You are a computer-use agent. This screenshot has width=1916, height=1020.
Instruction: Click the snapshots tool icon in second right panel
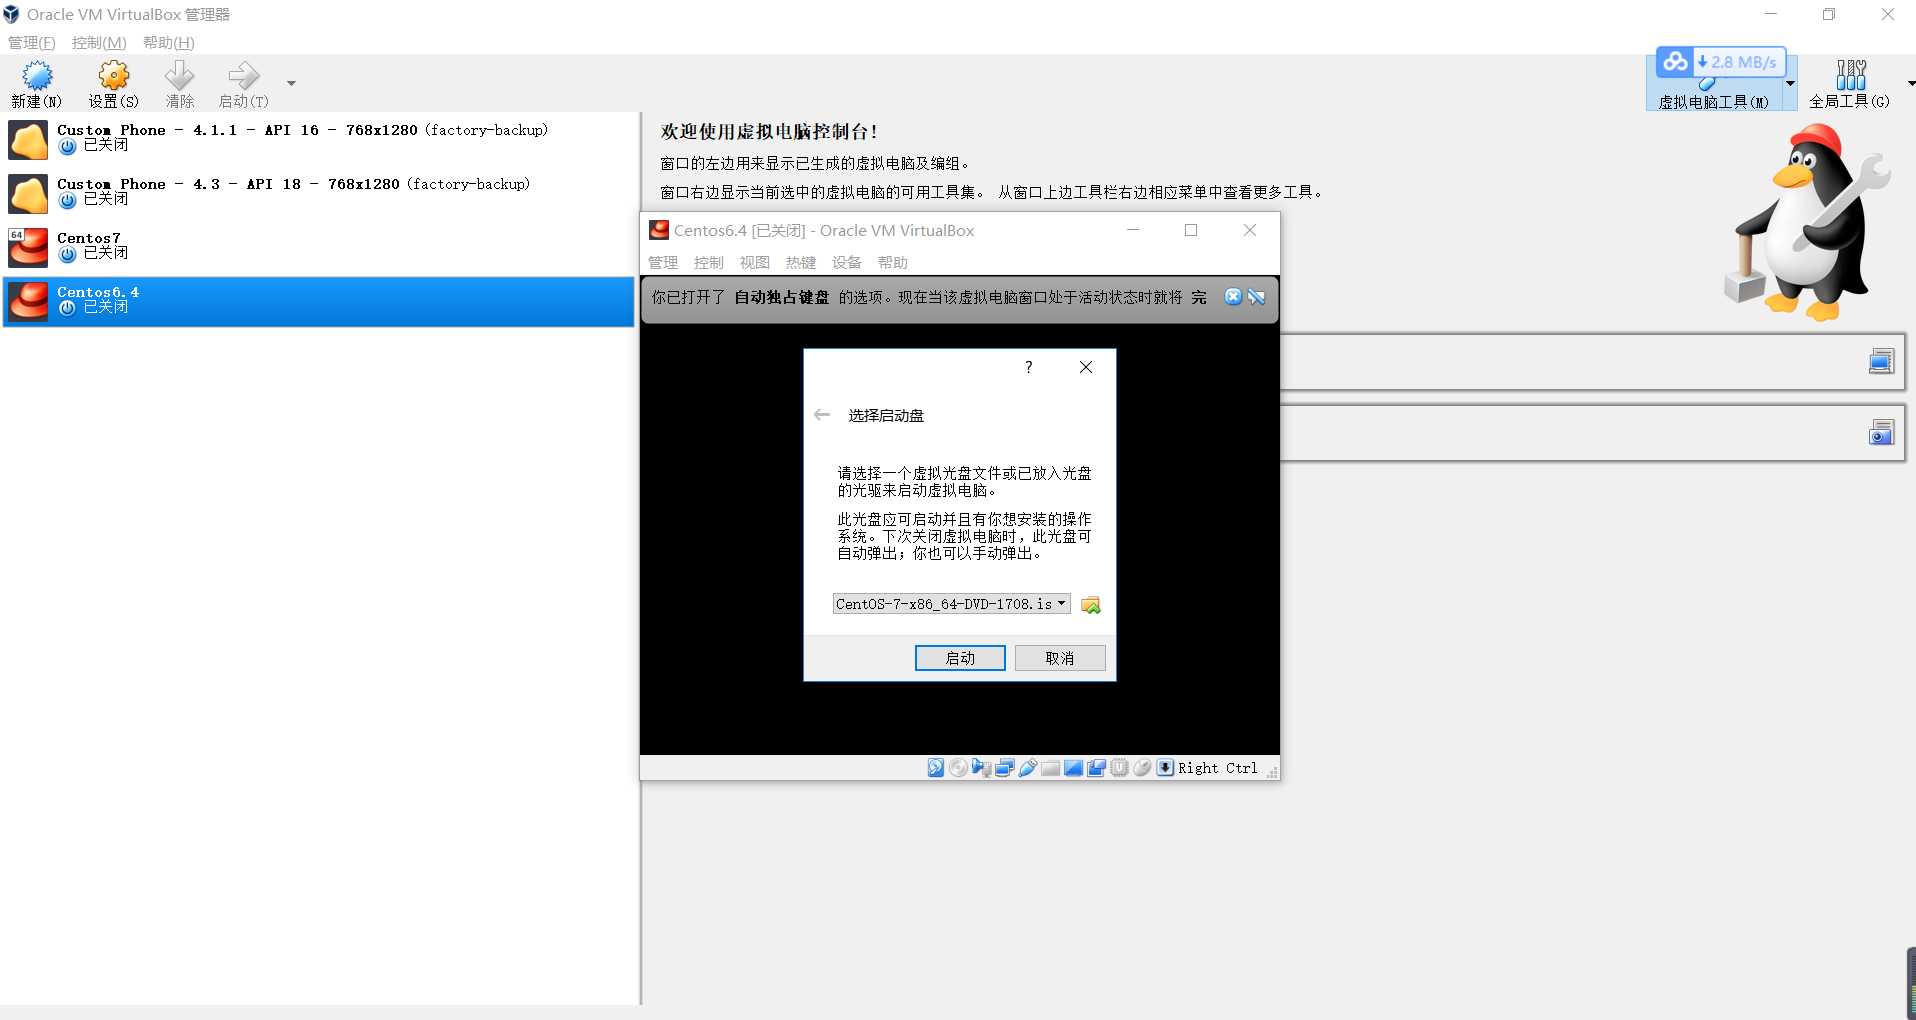(1881, 432)
